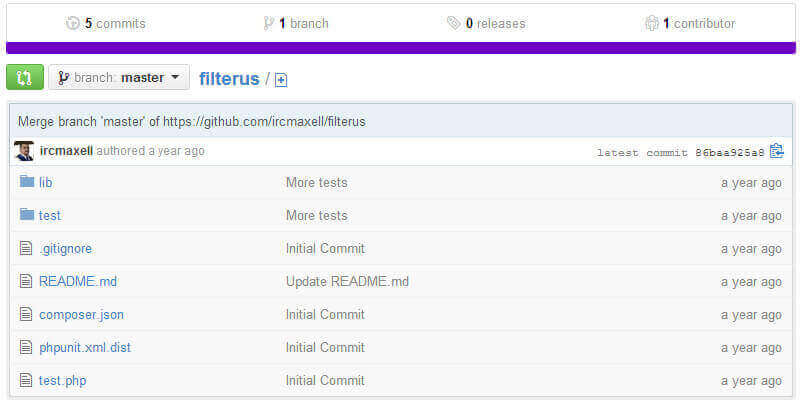The width and height of the screenshot is (800, 400).
Task: Open the phpunit.xml.dist file
Action: point(85,347)
